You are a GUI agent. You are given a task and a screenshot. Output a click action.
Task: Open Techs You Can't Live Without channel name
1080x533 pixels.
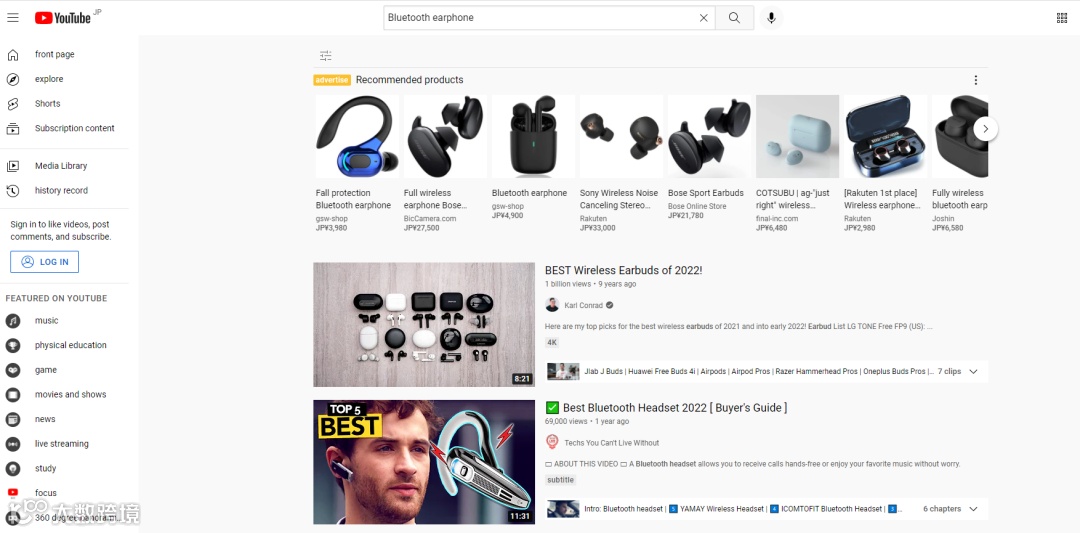point(612,443)
